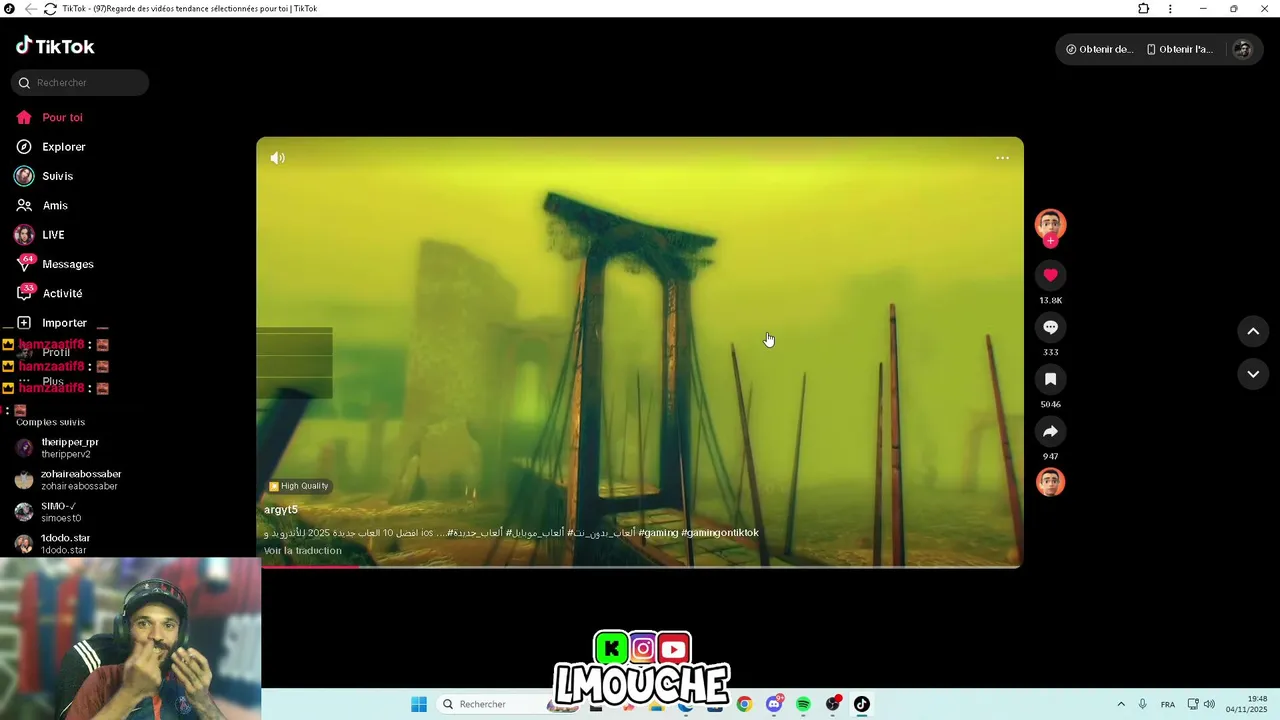The height and width of the screenshot is (720, 1280).
Task: Open the network icon in system tray
Action: pos(1193,704)
